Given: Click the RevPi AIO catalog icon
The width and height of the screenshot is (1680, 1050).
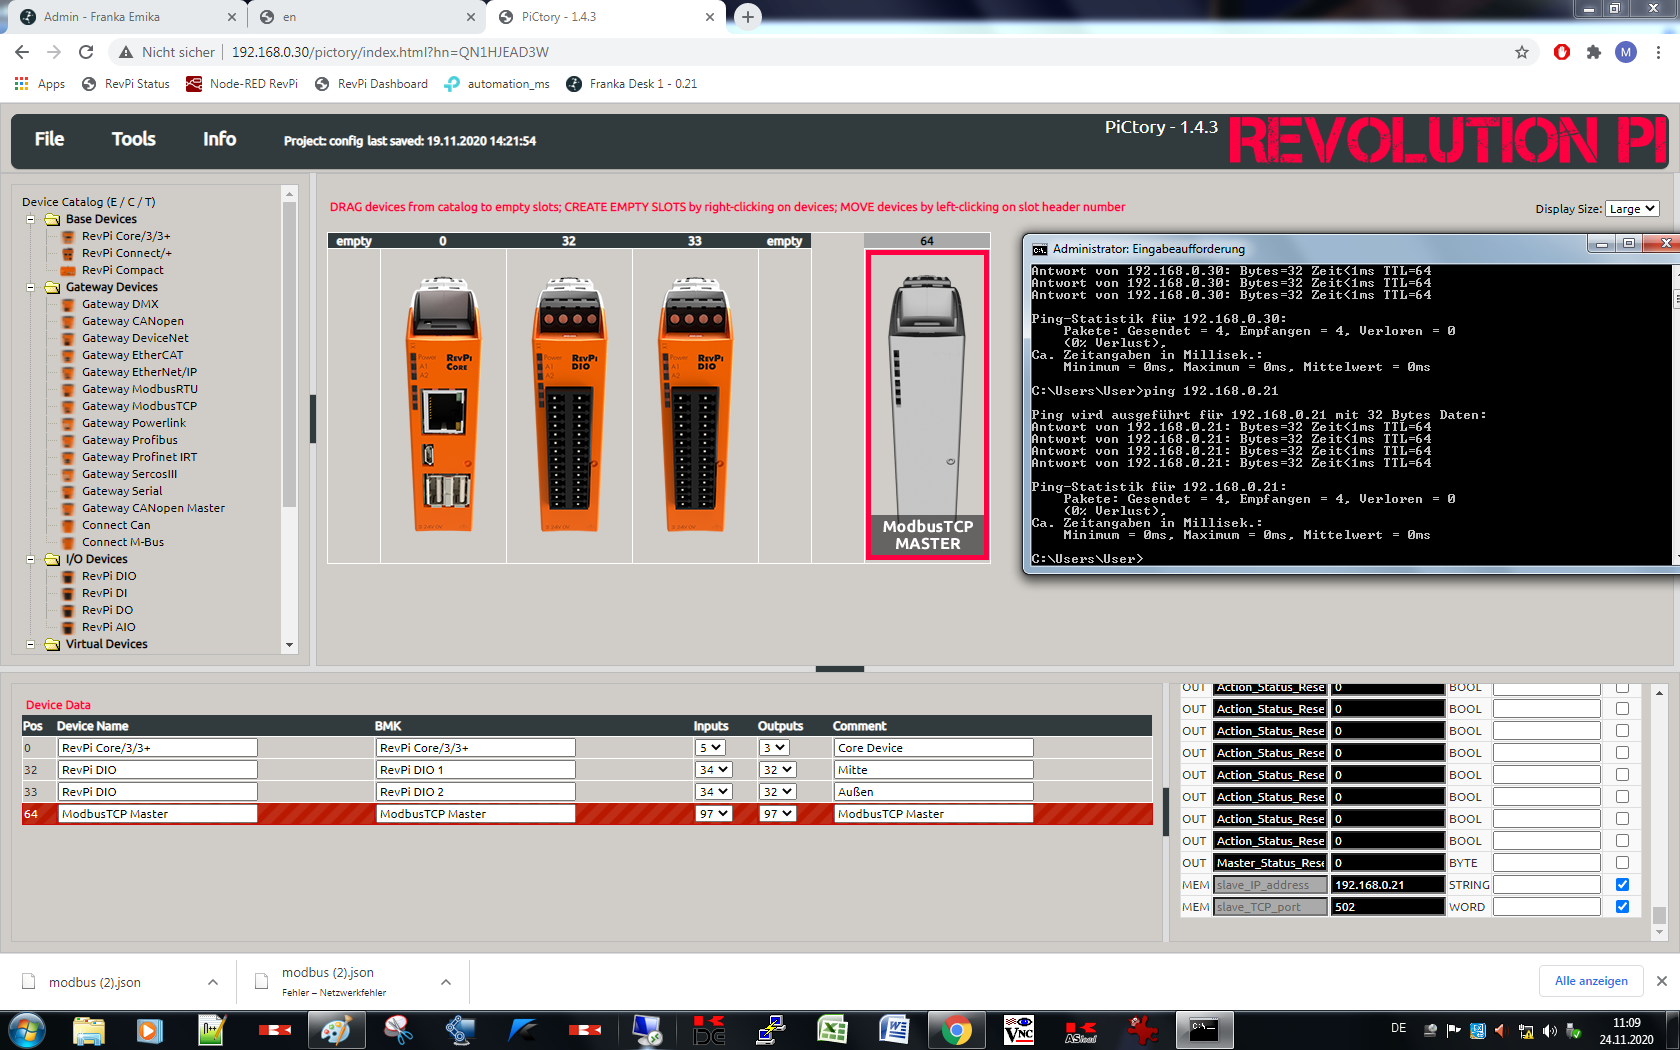Looking at the screenshot, I should [68, 627].
